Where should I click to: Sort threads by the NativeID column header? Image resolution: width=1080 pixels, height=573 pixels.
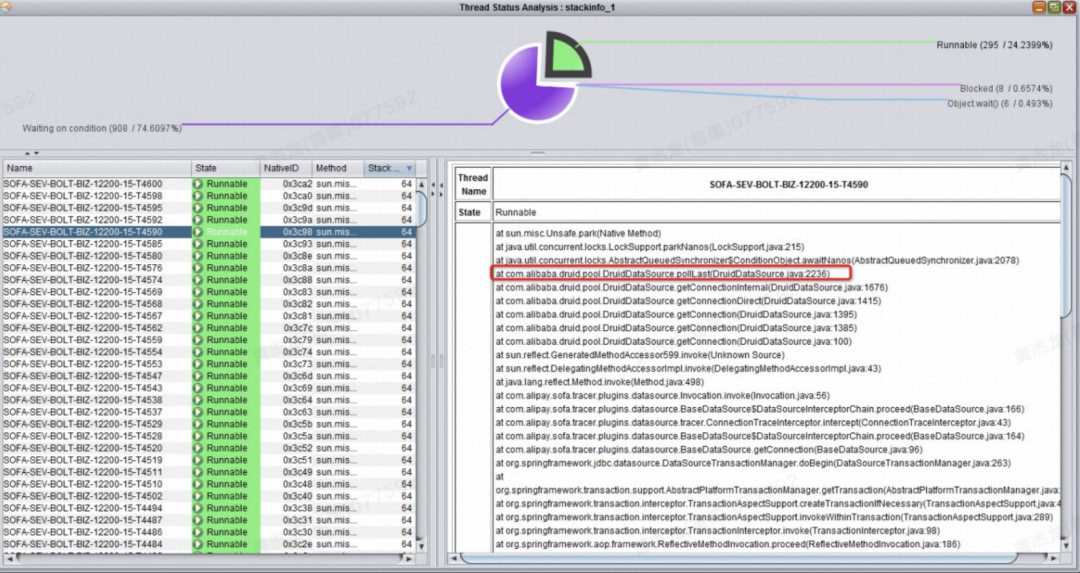(x=285, y=168)
